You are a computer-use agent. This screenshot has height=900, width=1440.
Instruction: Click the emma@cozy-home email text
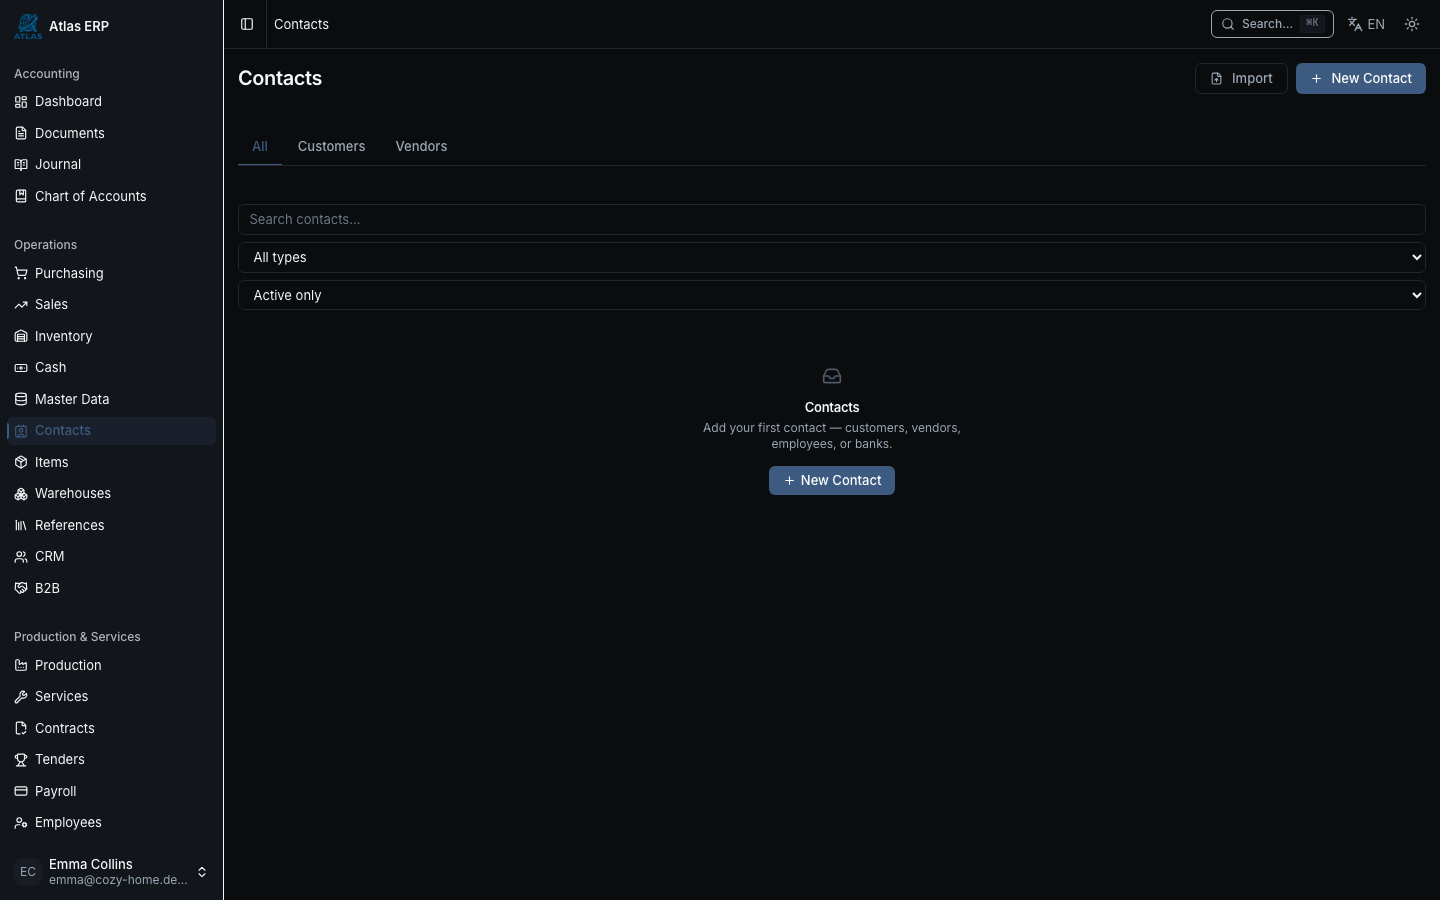tap(118, 880)
